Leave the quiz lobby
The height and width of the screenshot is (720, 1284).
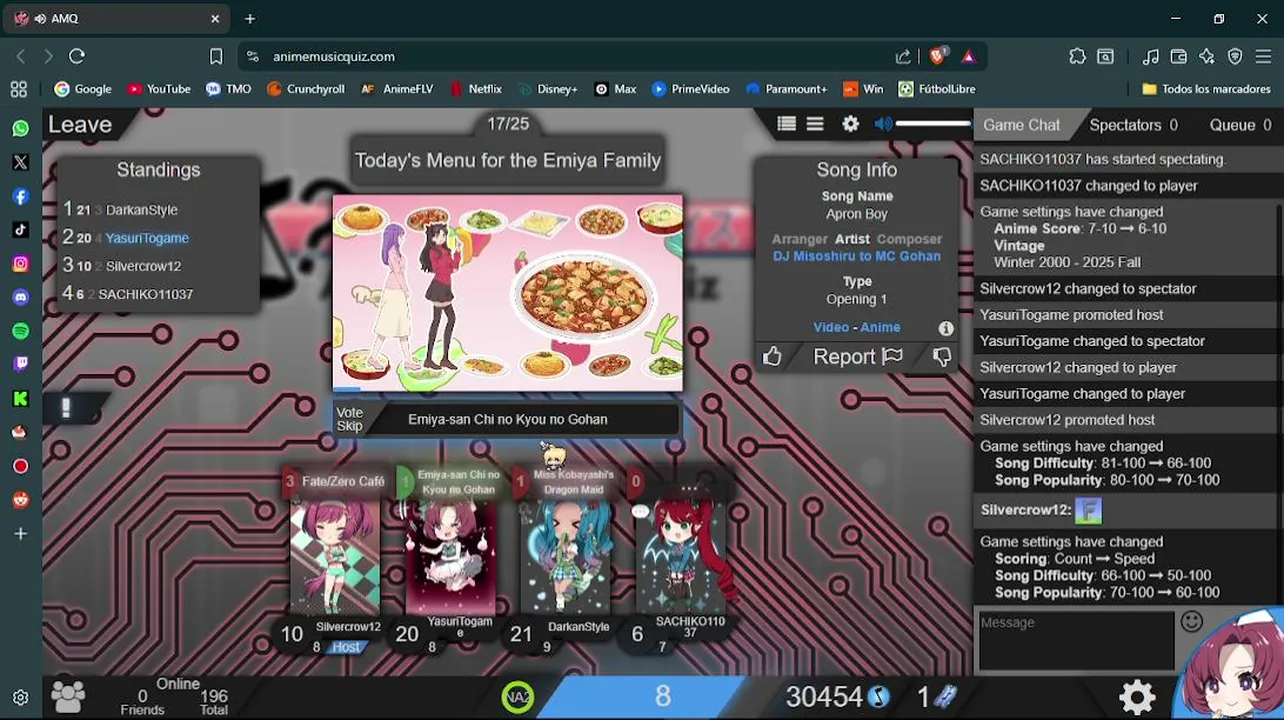coord(80,124)
